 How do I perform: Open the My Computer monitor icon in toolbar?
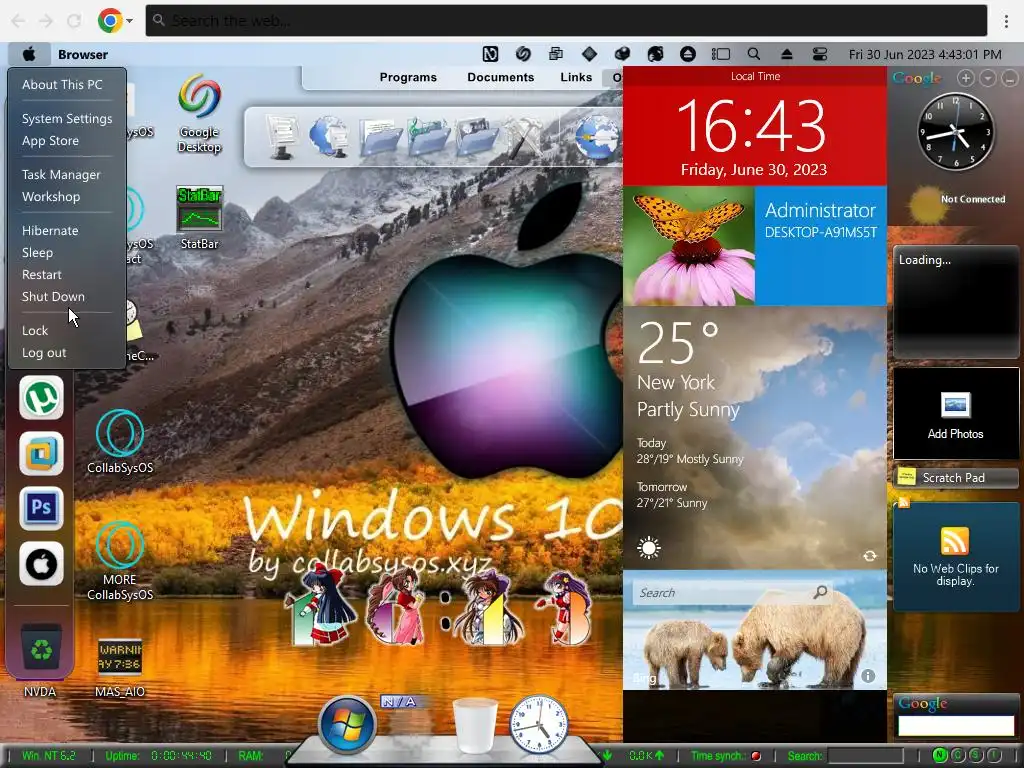[283, 136]
